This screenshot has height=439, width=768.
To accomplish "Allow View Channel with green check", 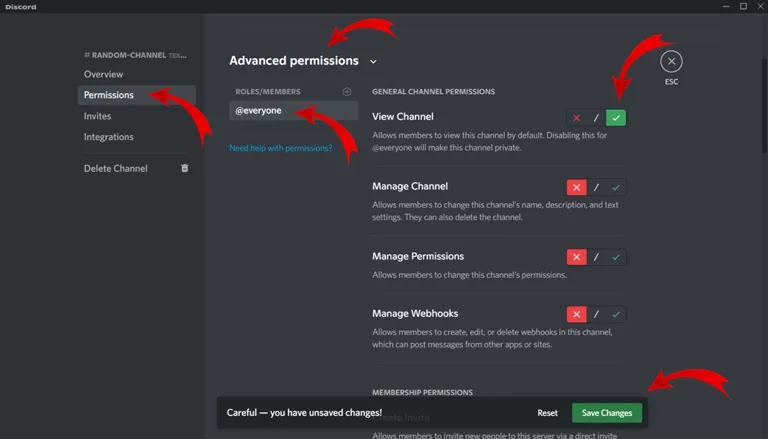I will (x=616, y=118).
